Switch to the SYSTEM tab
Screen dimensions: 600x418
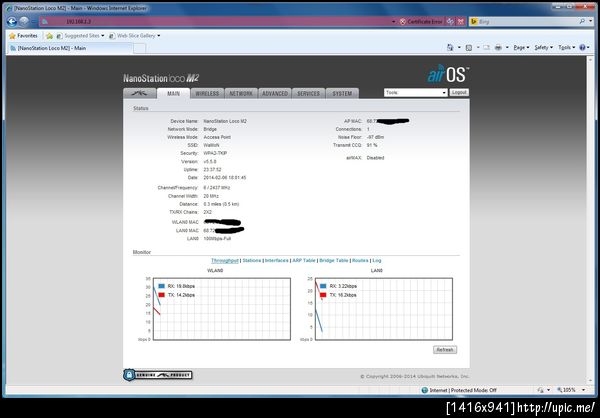pos(342,93)
